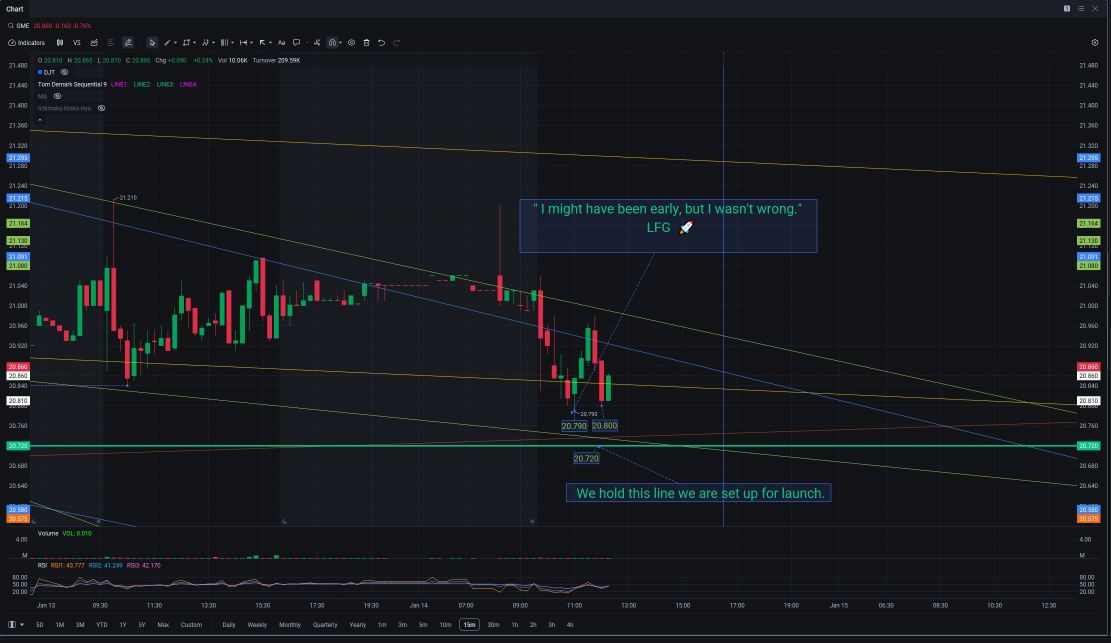The image size is (1111, 643).
Task: Open the VS compare tool
Action: coord(77,43)
